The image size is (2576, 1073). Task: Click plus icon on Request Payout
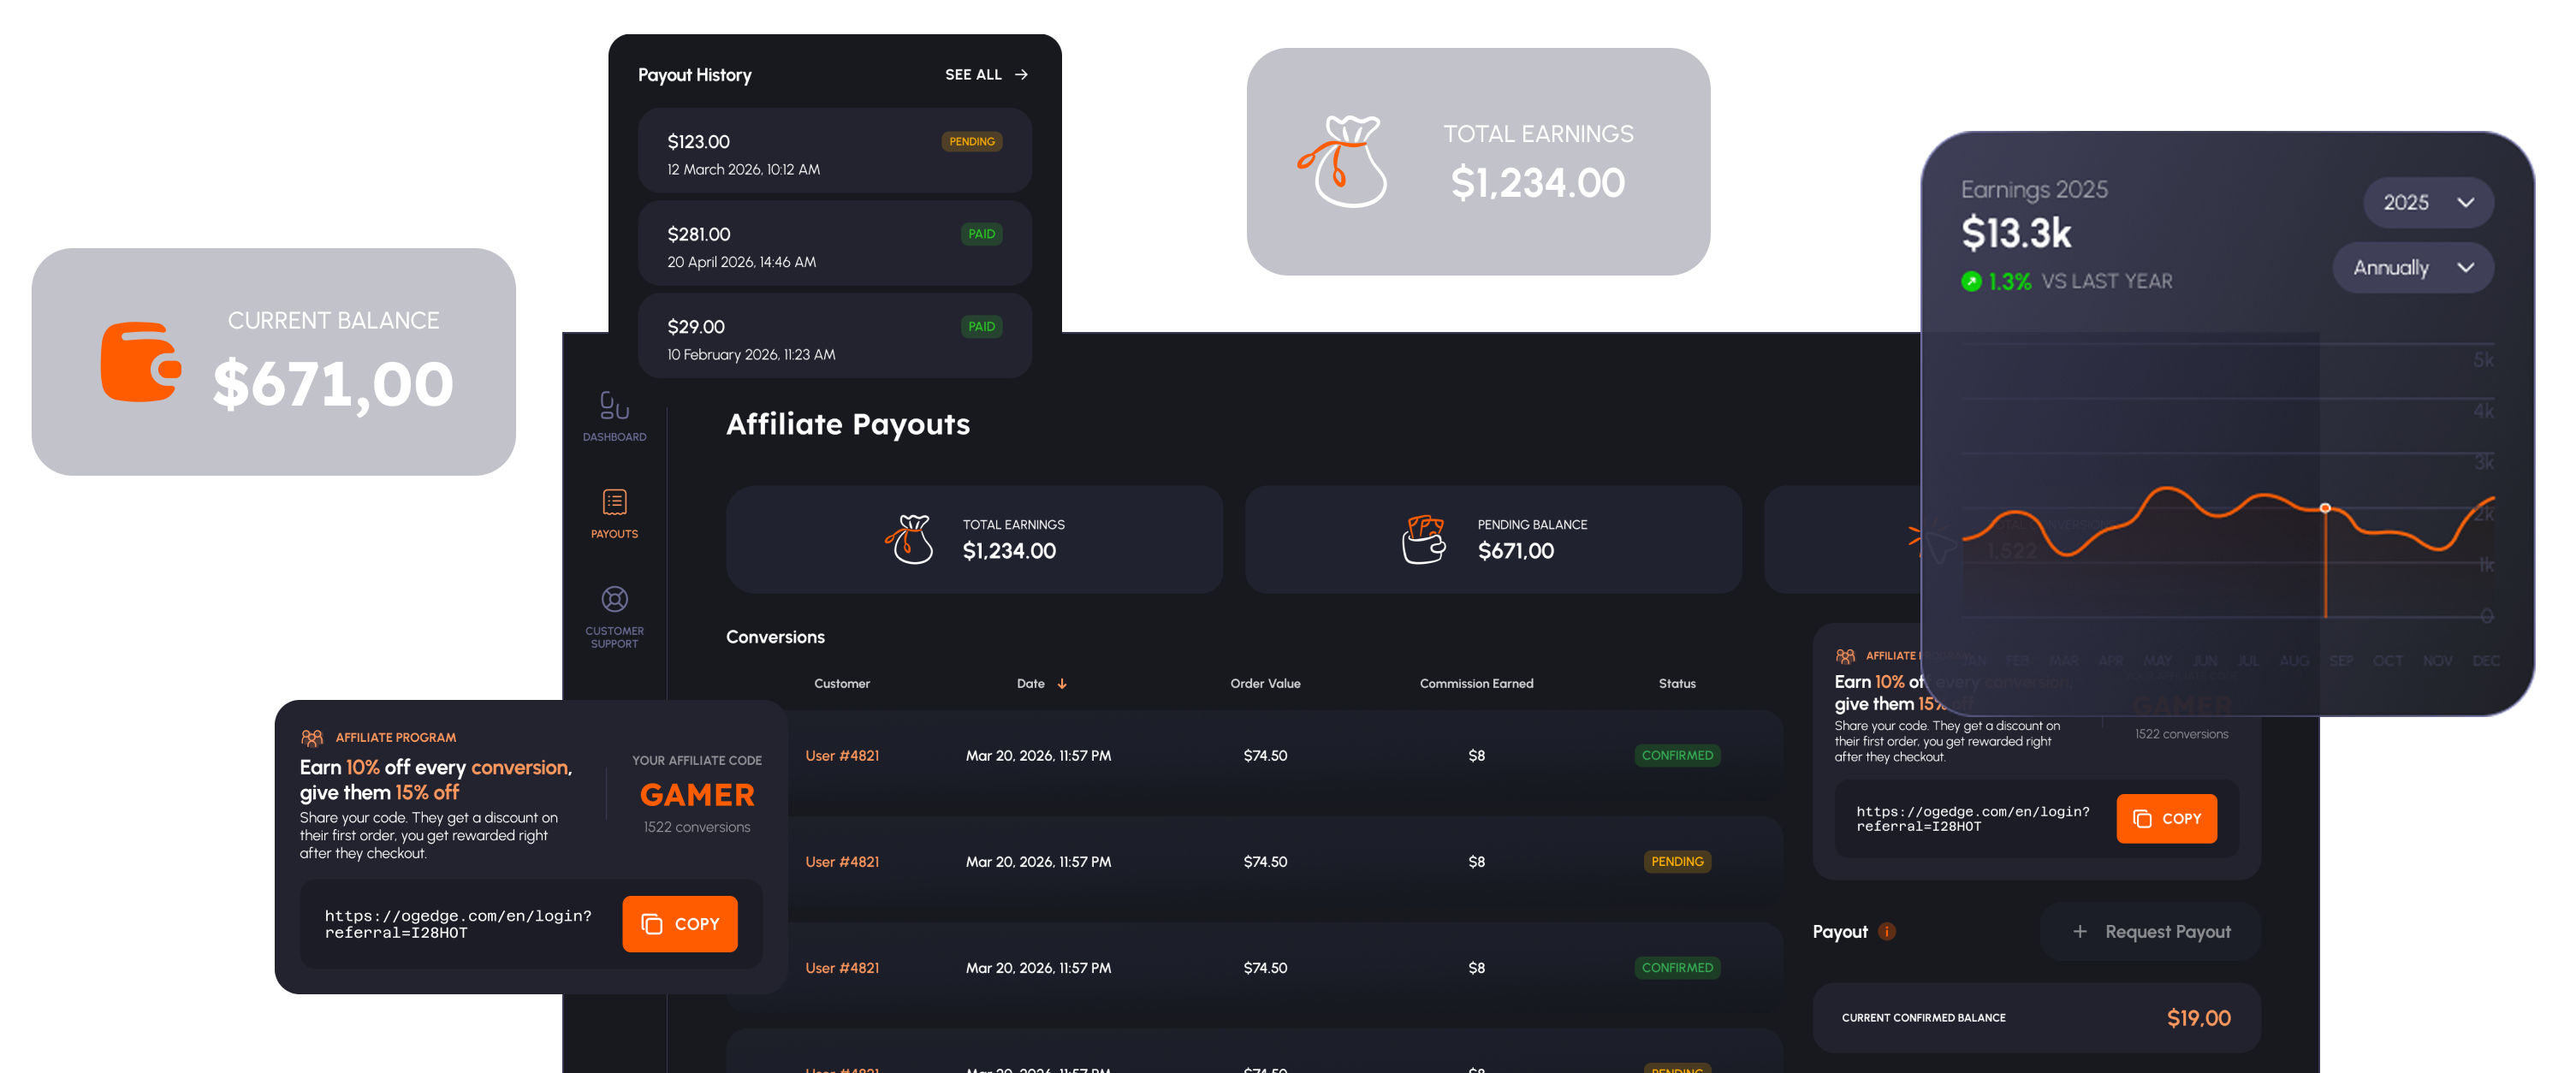pyautogui.click(x=2080, y=932)
